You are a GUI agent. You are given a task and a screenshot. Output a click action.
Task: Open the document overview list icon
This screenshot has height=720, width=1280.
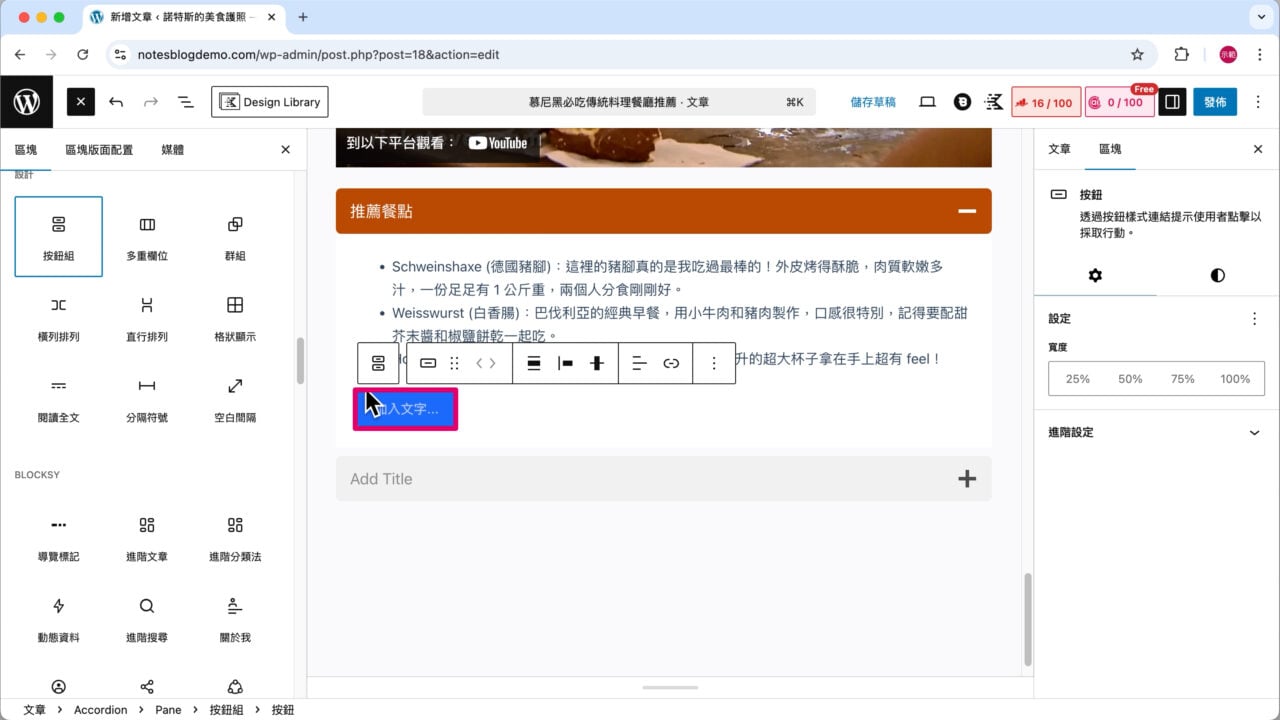click(185, 101)
